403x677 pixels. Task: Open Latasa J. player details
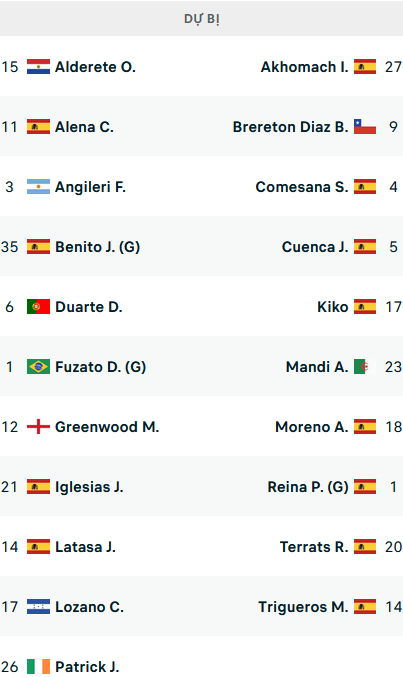[x=86, y=547]
